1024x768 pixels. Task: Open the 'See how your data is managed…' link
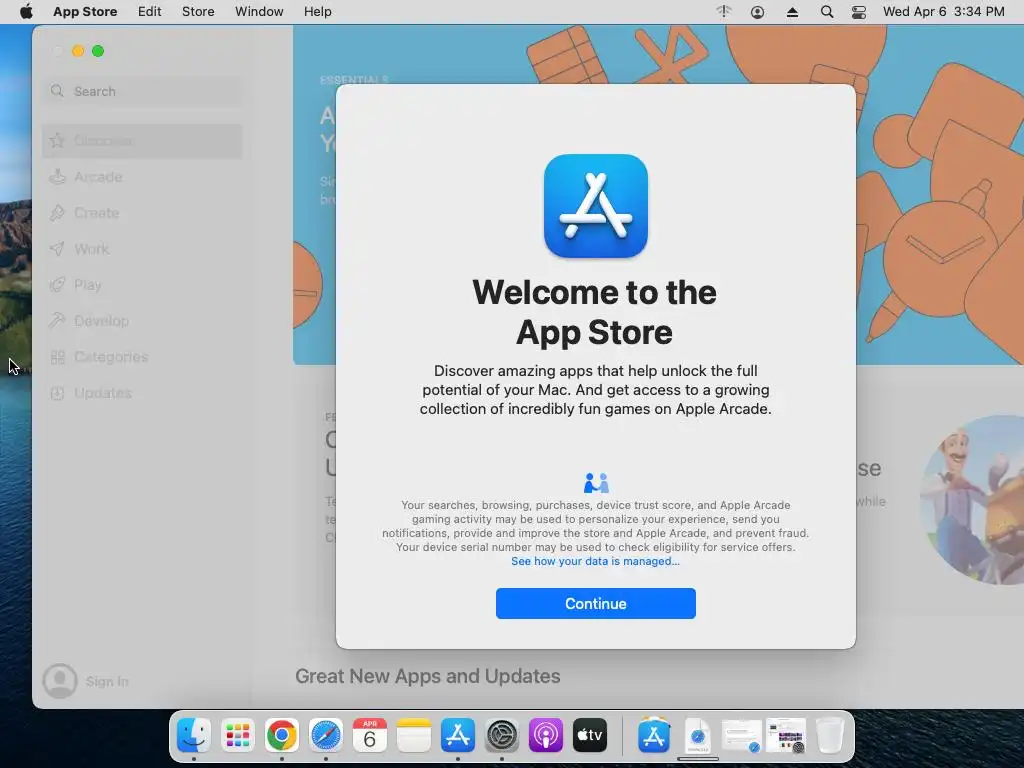595,561
